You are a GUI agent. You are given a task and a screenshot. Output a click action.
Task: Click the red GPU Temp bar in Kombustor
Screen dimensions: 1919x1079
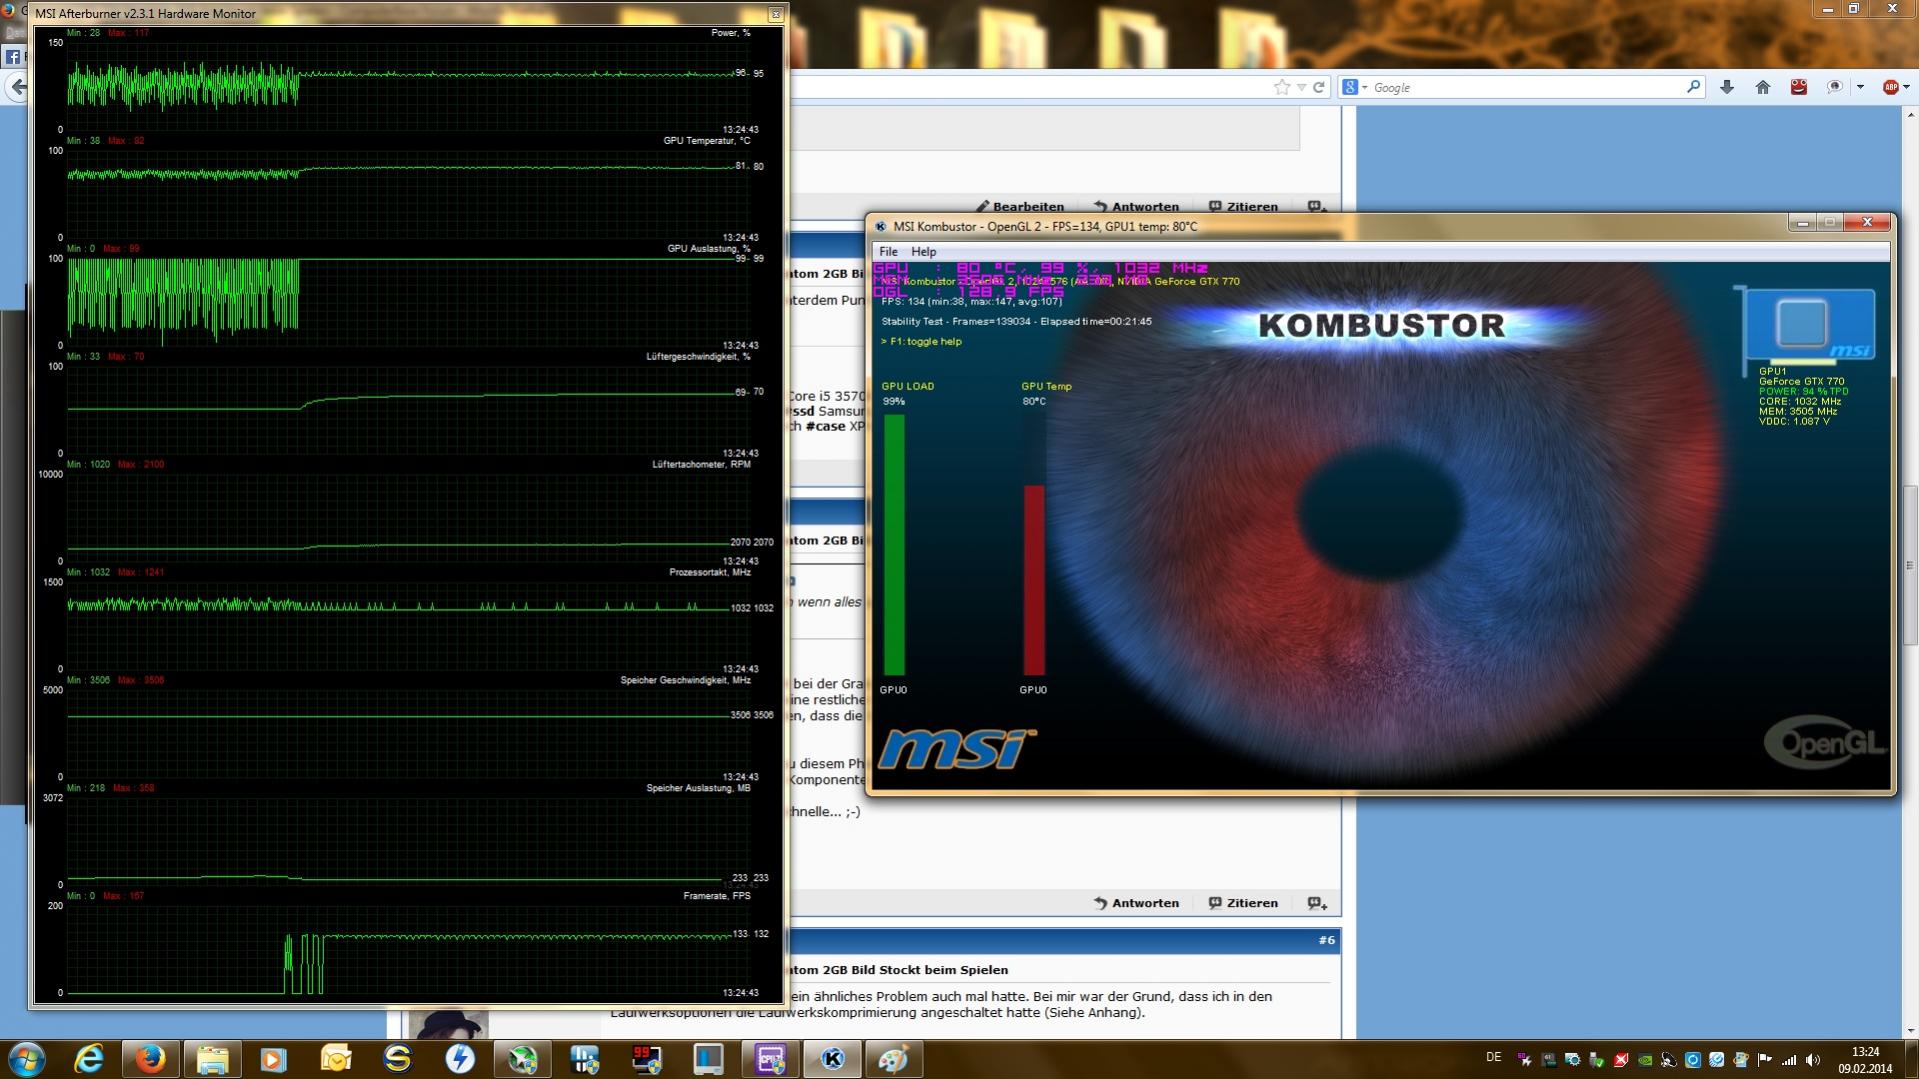point(1034,581)
